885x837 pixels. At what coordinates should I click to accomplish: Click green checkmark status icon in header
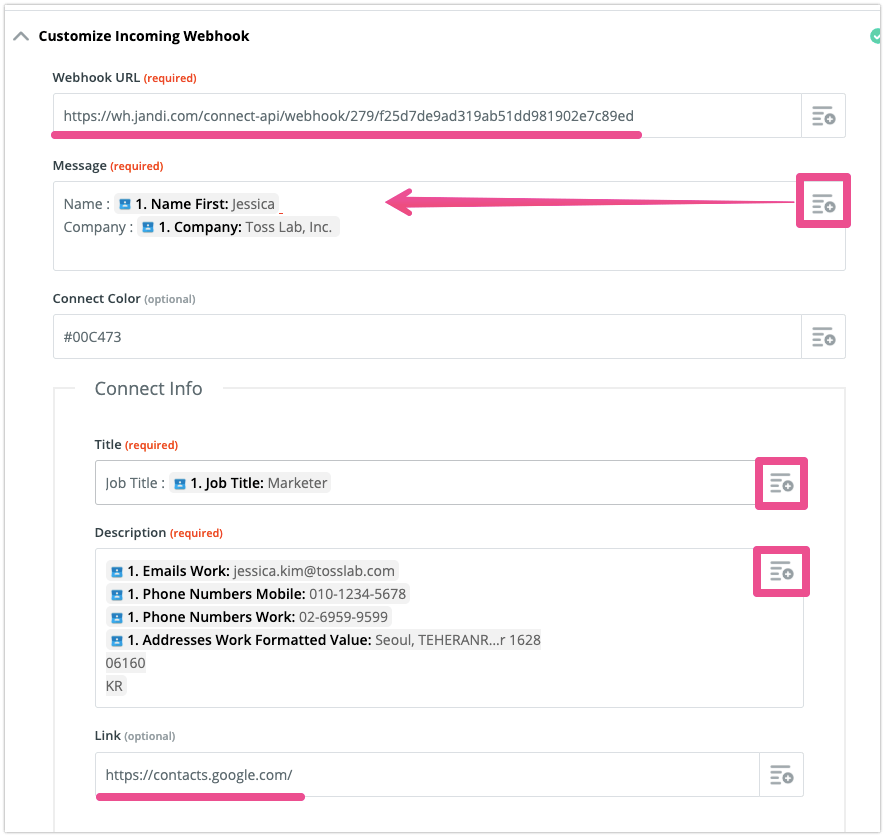[x=877, y=36]
